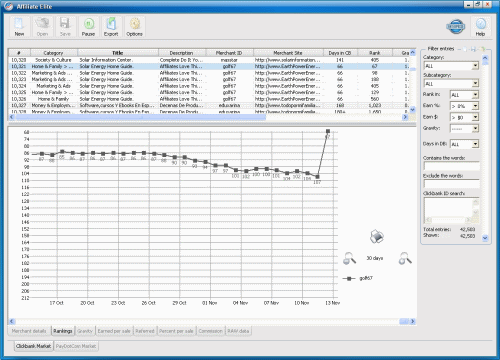The width and height of the screenshot is (500, 360).
Task: Switch to the Gravity tab
Action: (x=85, y=331)
